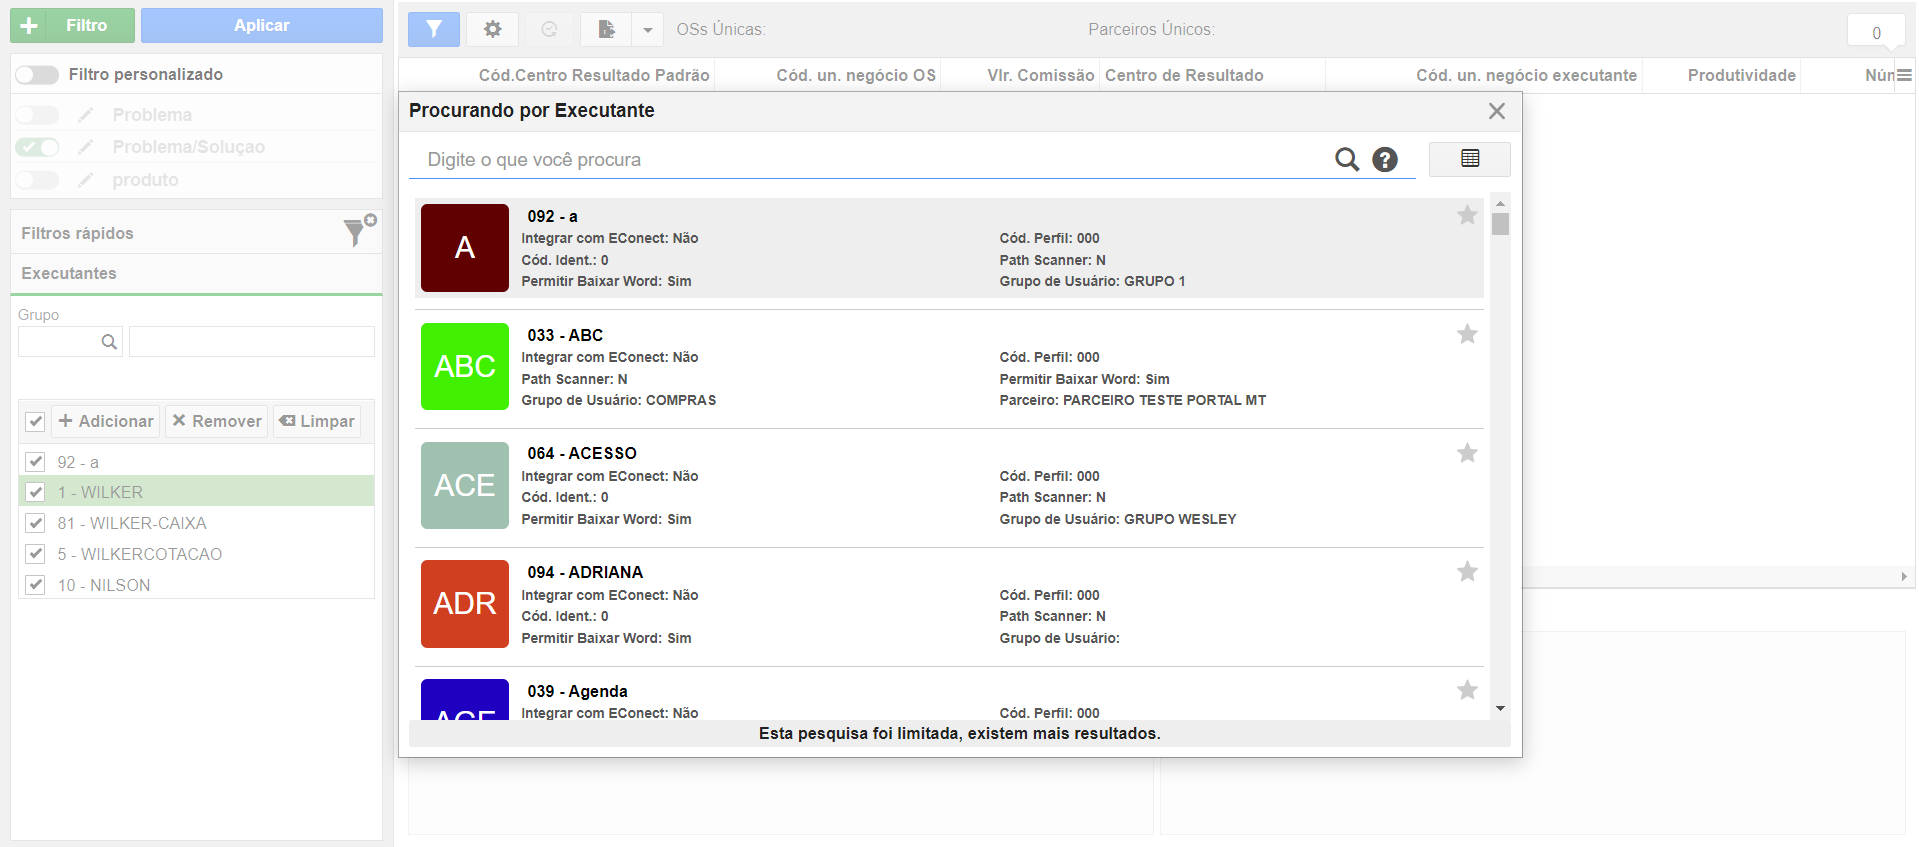Click the 10 - NILSON list label
1919x847 pixels.
tap(104, 585)
